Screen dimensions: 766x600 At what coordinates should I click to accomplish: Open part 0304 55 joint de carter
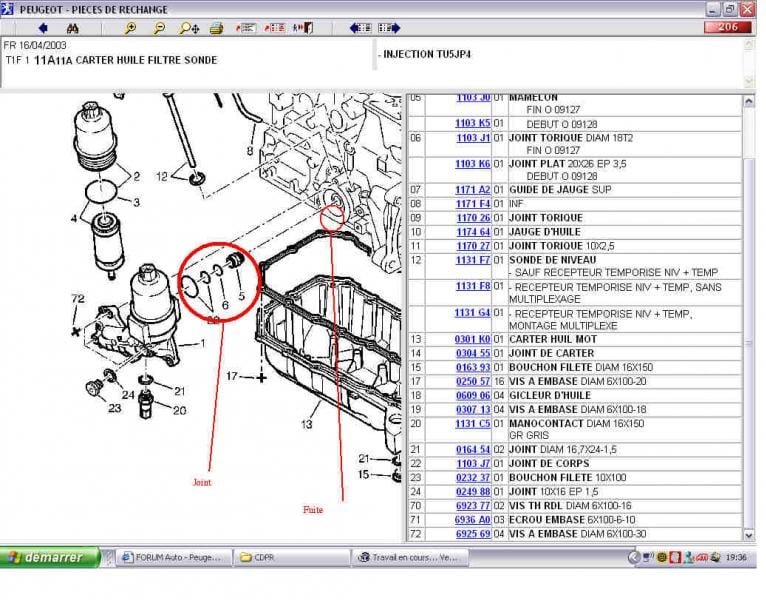[473, 353]
